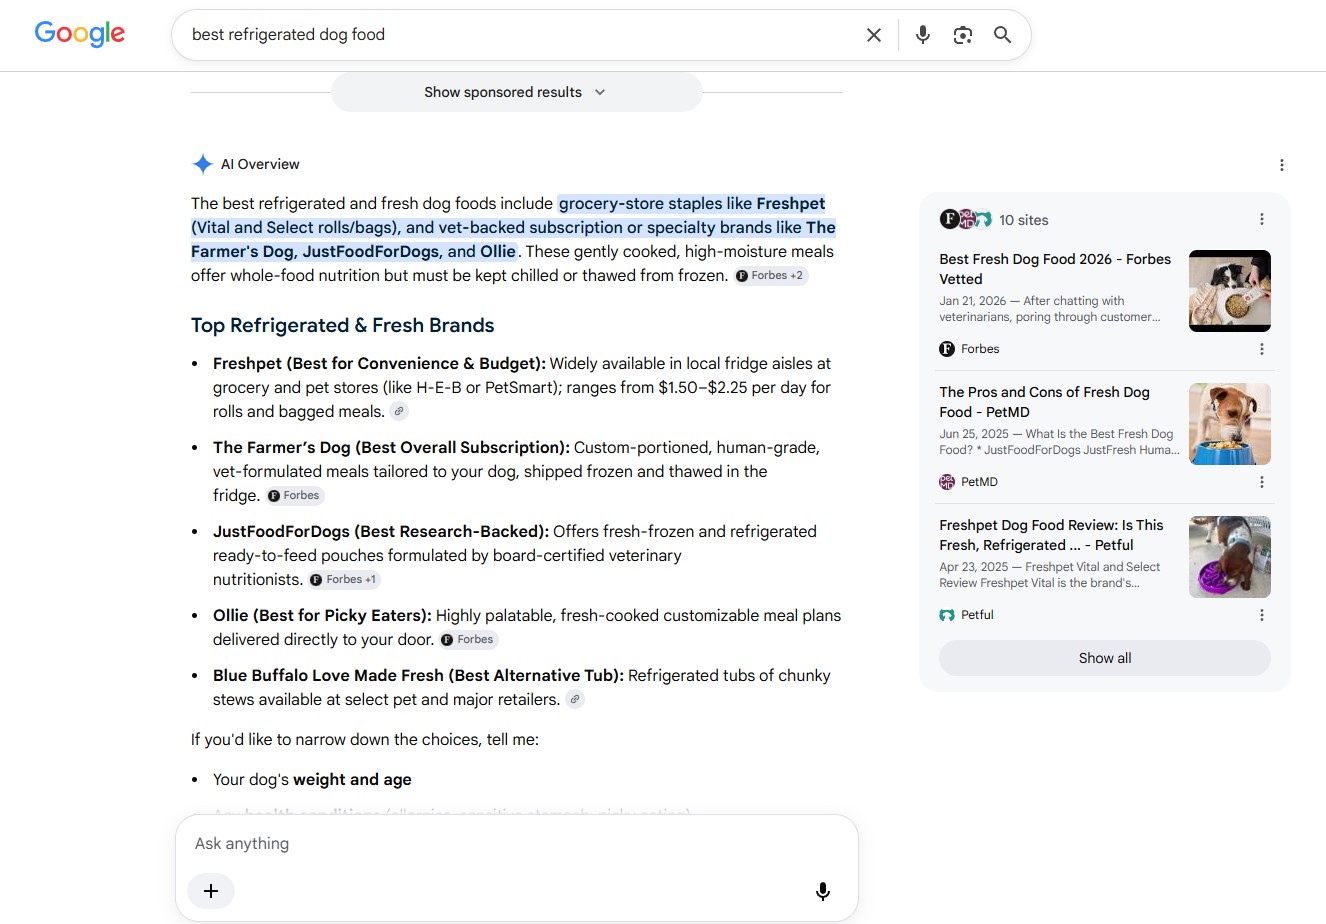Click the Forbes favicon under the first result
This screenshot has width=1326, height=924.
[947, 349]
